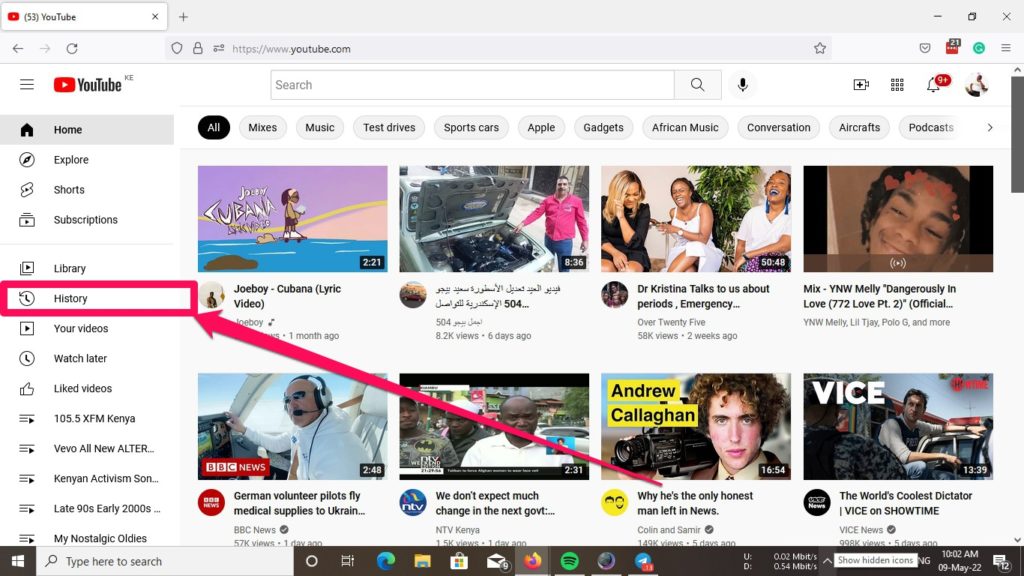This screenshot has width=1024, height=576.
Task: Open My Nostalgic Oldies playlist
Action: click(87, 538)
